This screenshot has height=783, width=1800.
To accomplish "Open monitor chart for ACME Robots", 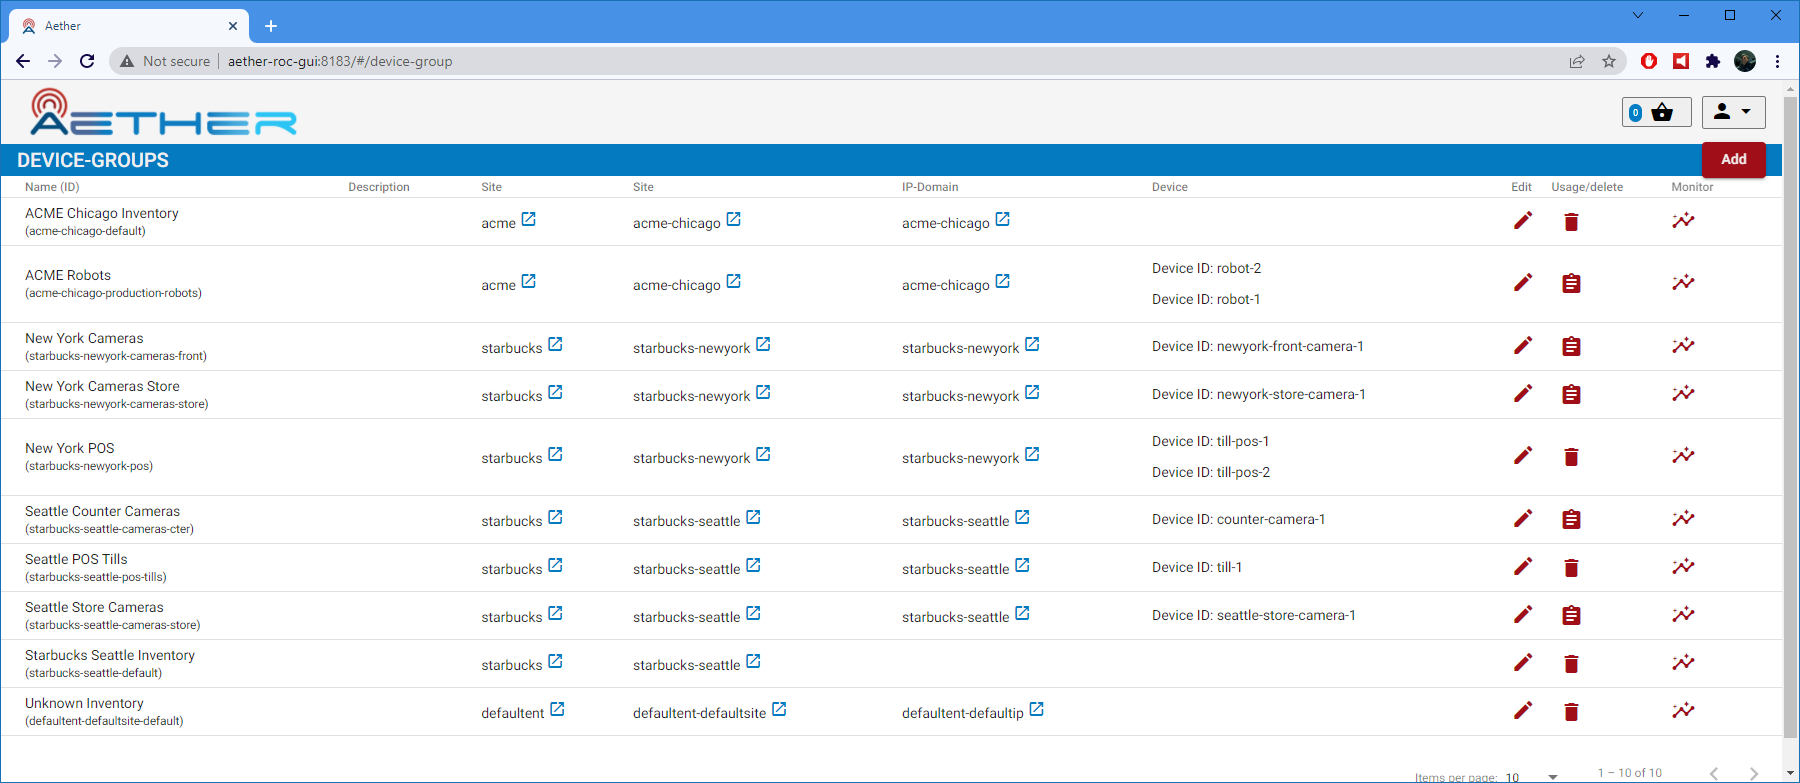I will pyautogui.click(x=1683, y=283).
